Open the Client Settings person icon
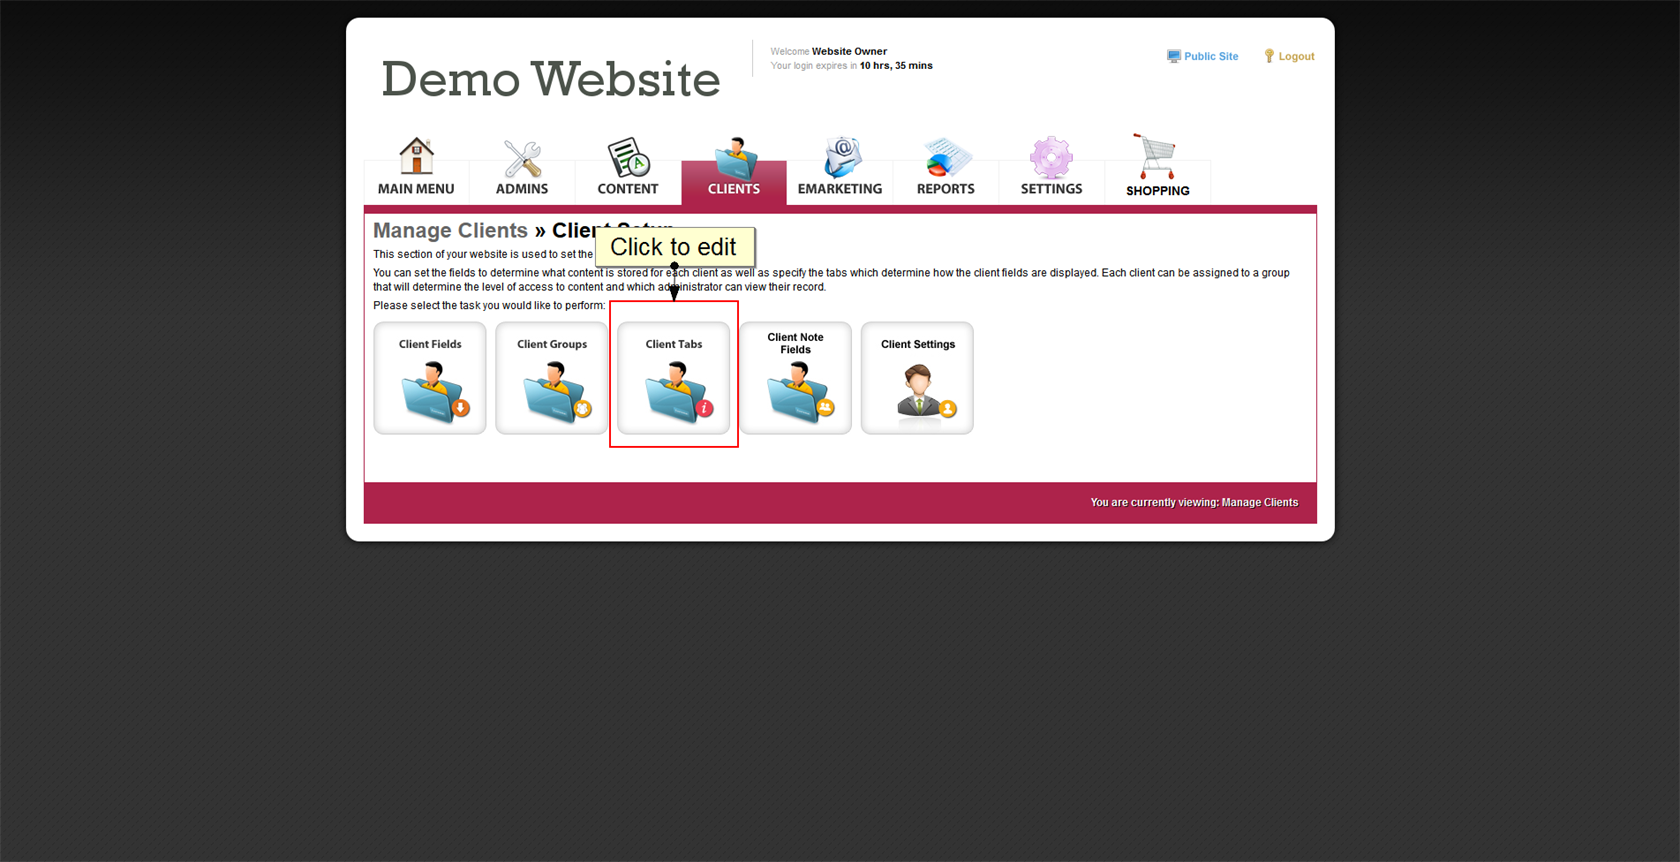The width and height of the screenshot is (1680, 862). tap(918, 391)
